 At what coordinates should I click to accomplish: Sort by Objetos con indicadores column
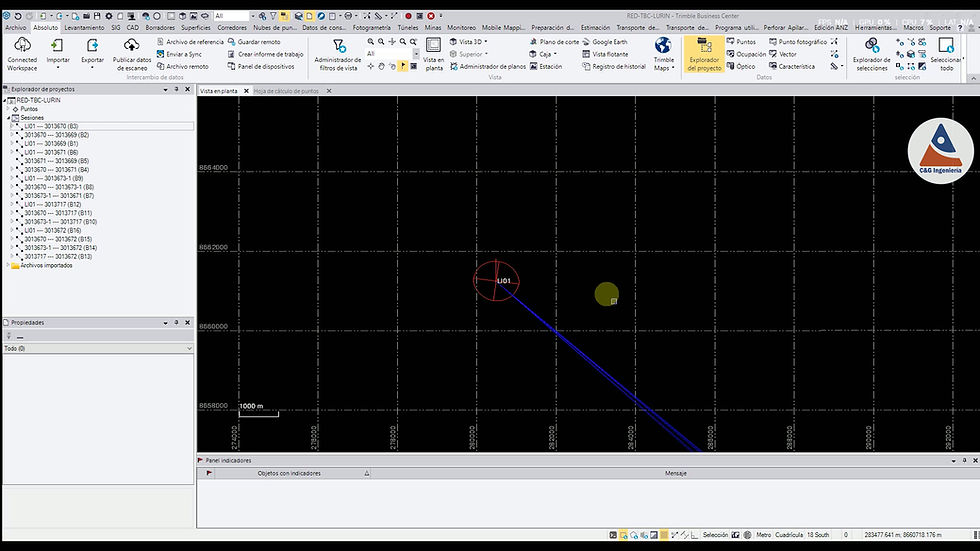point(289,474)
